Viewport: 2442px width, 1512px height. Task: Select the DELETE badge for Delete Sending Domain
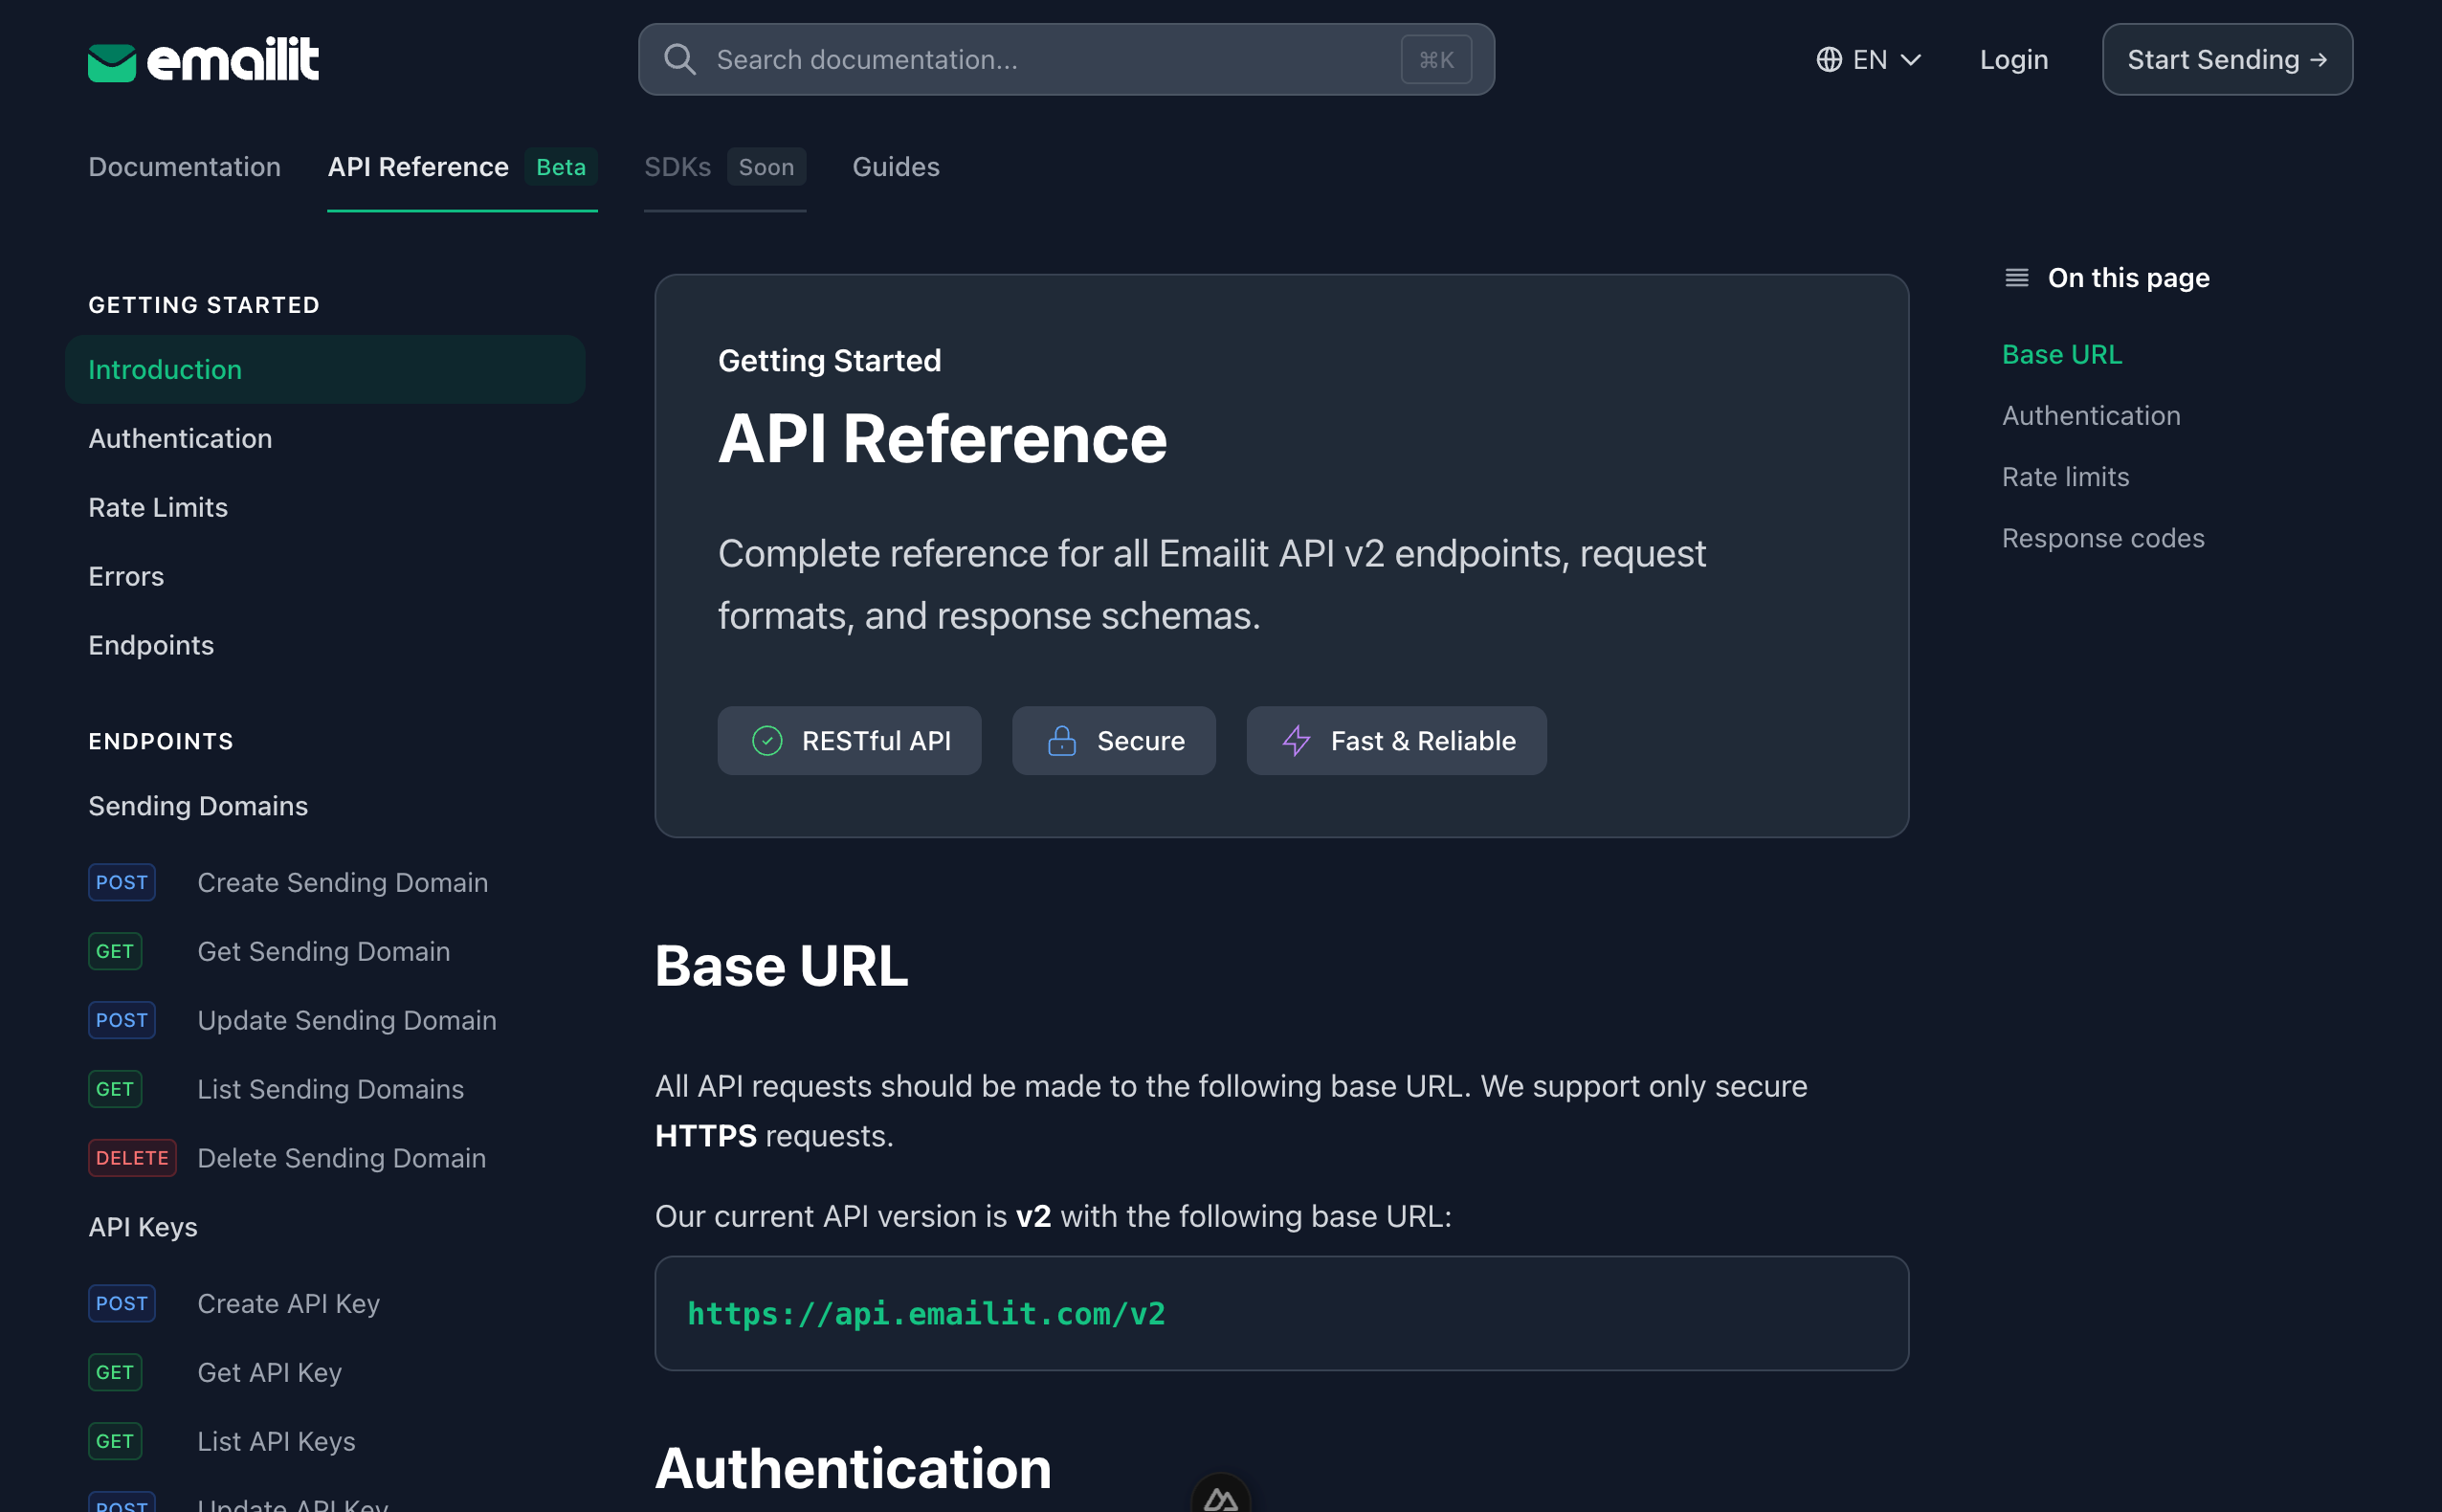[132, 1157]
